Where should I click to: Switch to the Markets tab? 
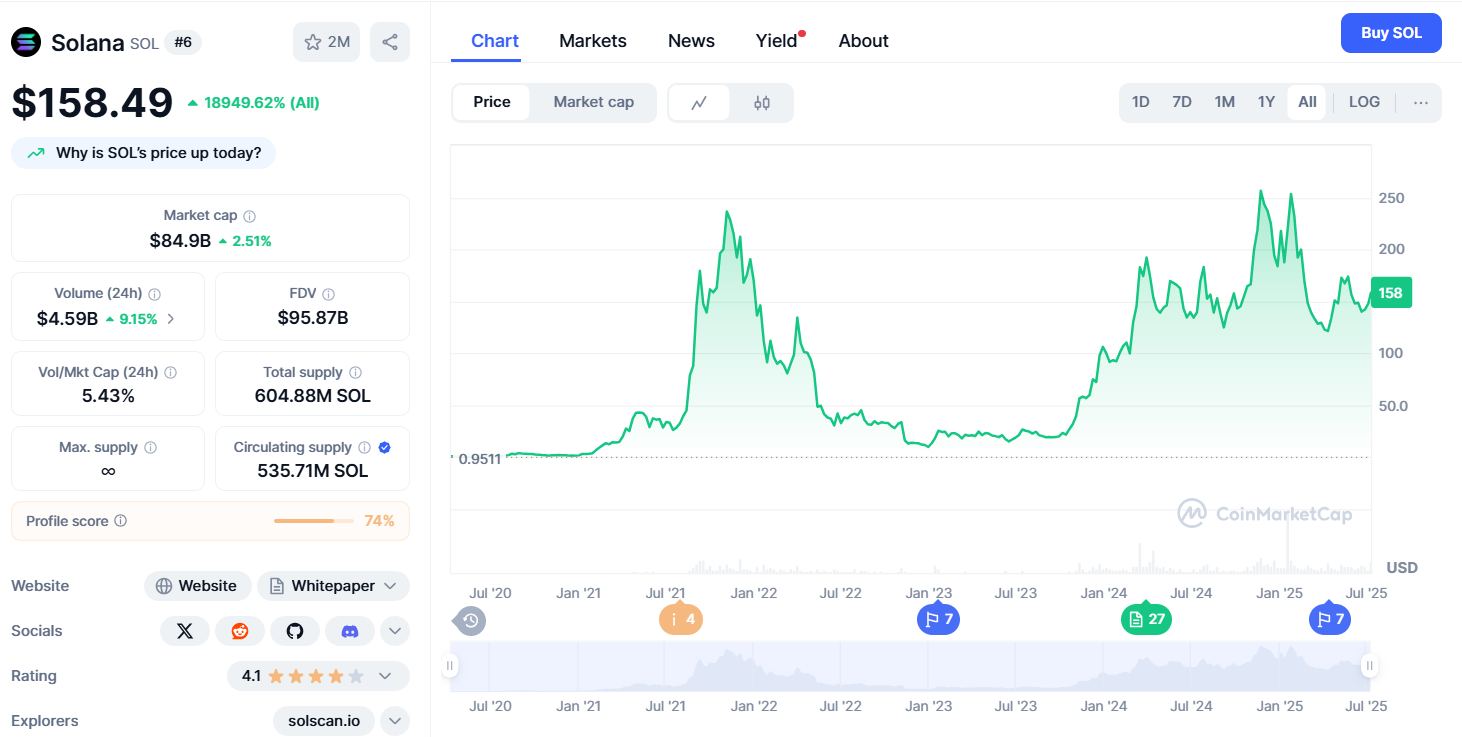(x=593, y=41)
